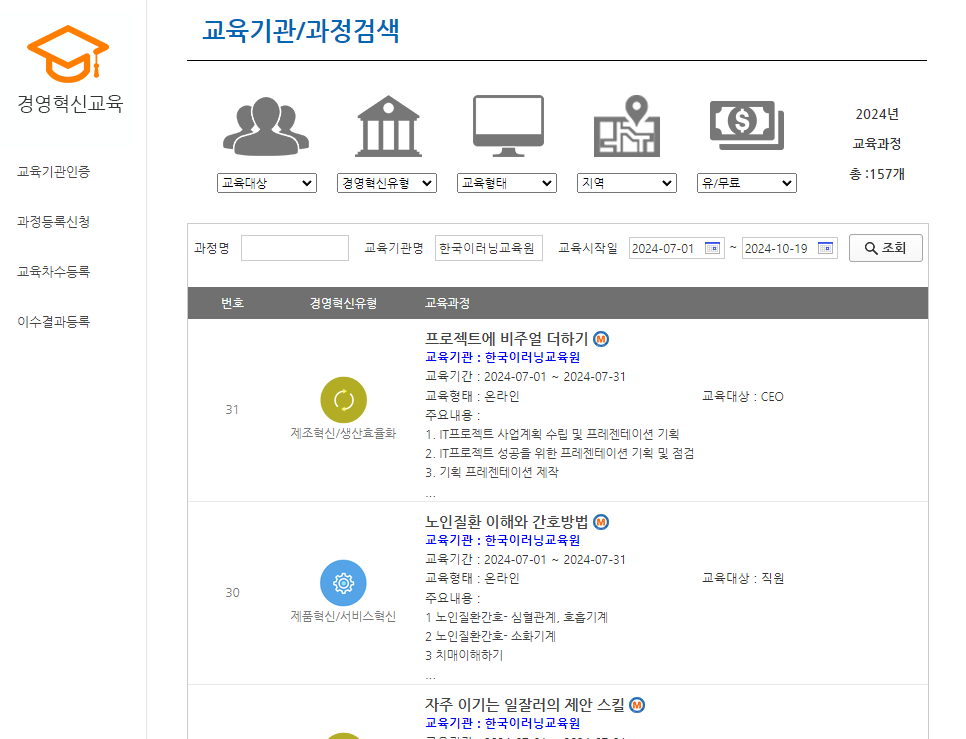The width and height of the screenshot is (966, 739).
Task: Open course link 프로젝트에 비주얼 더하기
Action: click(x=507, y=339)
